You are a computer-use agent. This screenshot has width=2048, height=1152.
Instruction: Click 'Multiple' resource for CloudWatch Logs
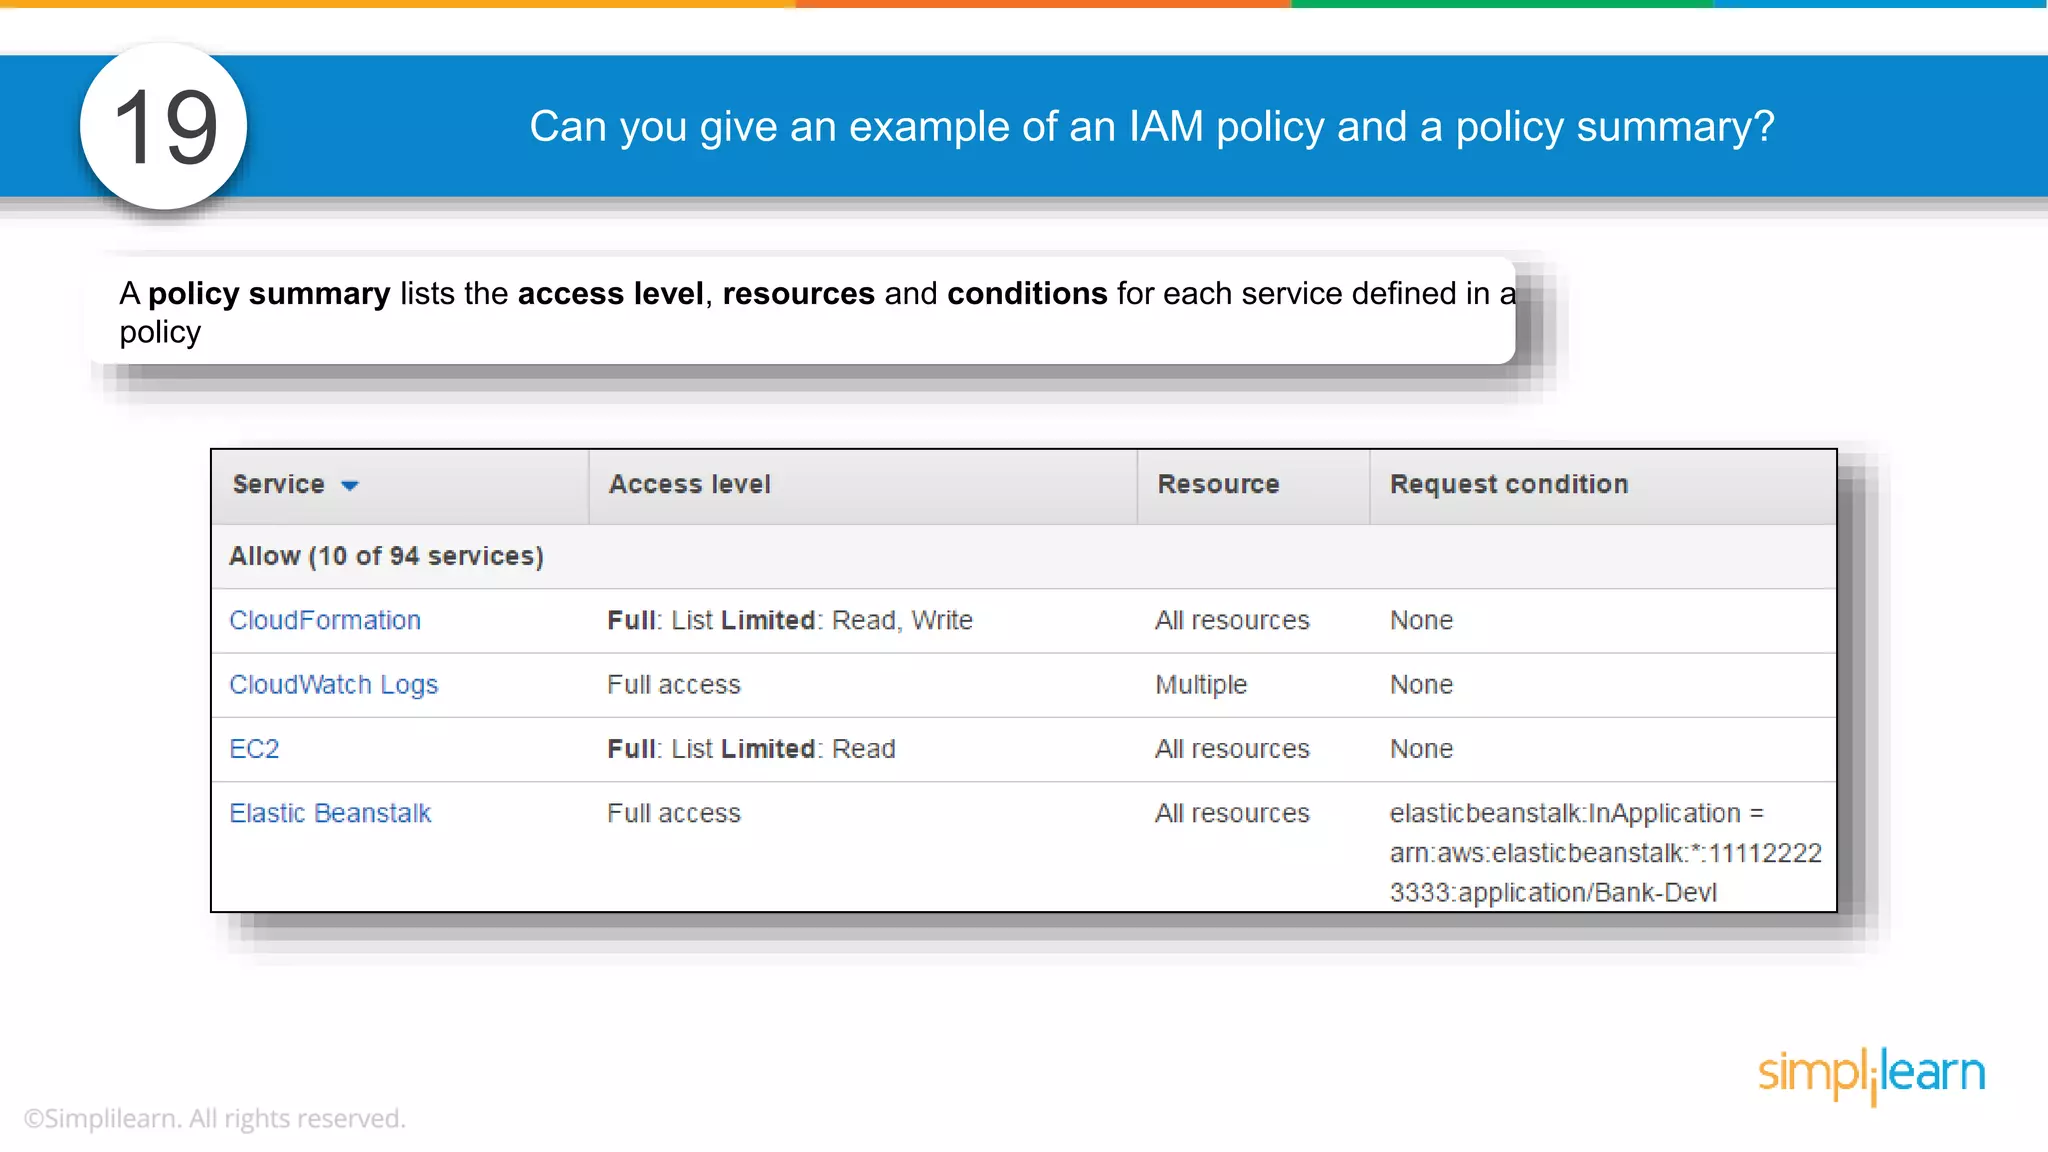(1201, 685)
